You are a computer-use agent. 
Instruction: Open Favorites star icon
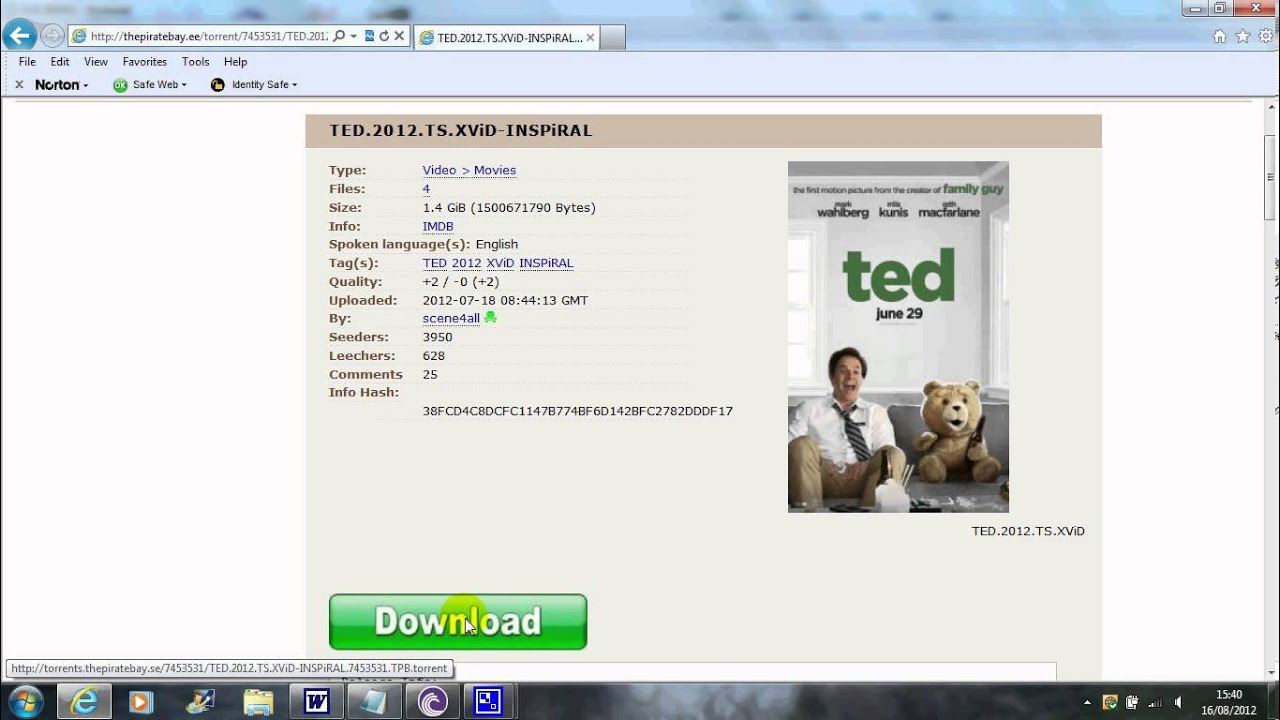1243,36
